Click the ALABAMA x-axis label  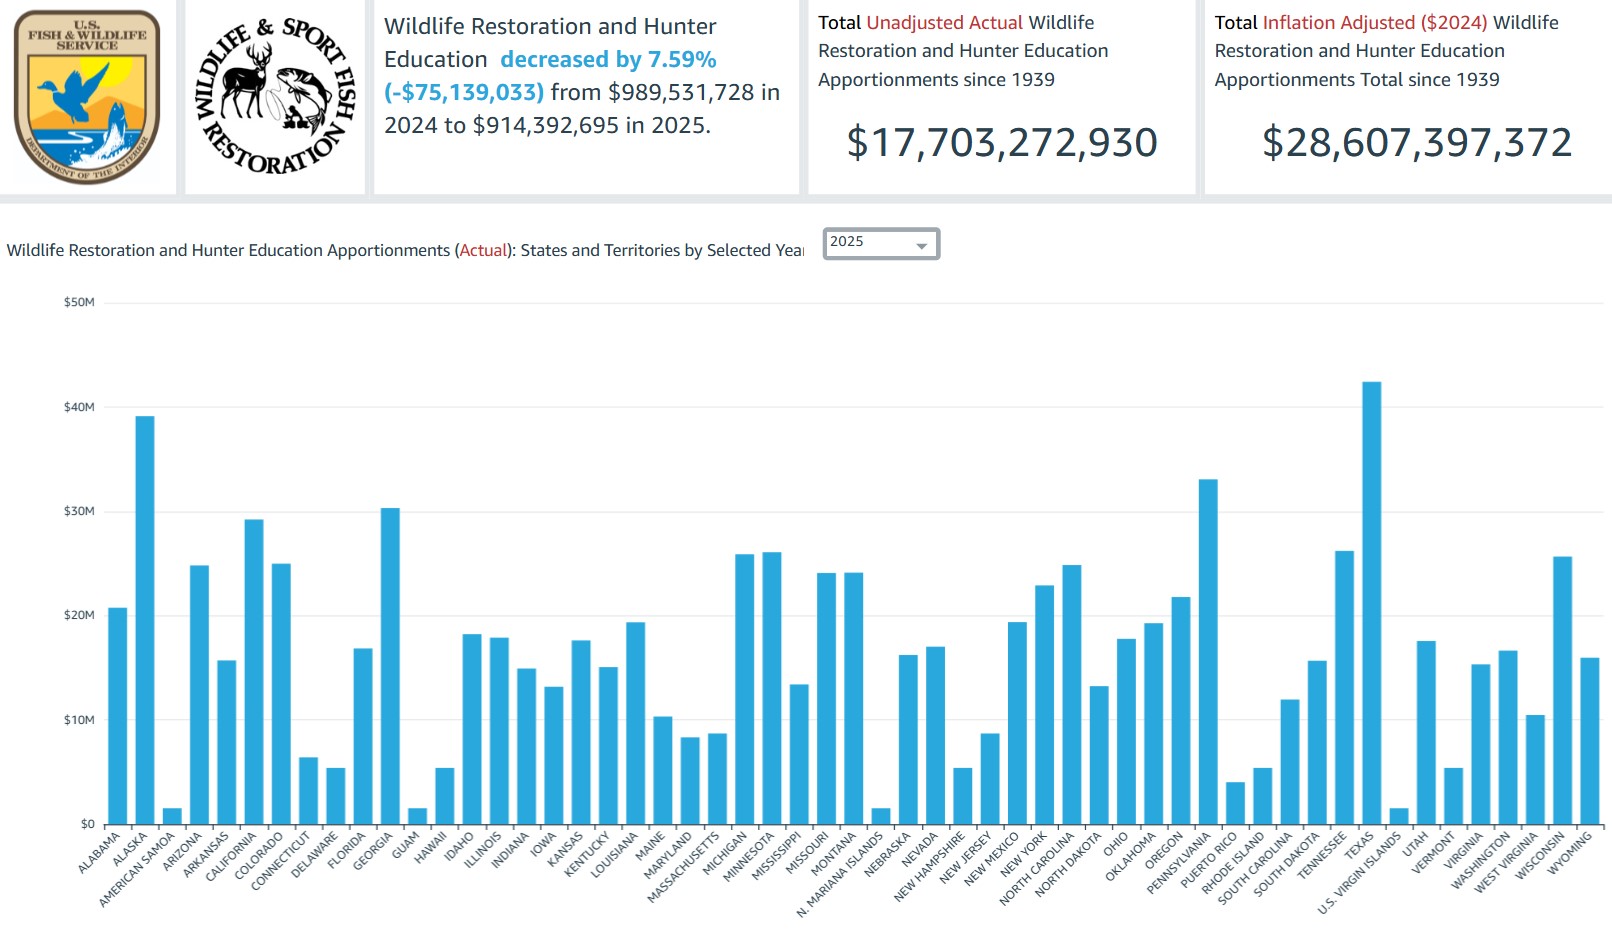pos(99,852)
